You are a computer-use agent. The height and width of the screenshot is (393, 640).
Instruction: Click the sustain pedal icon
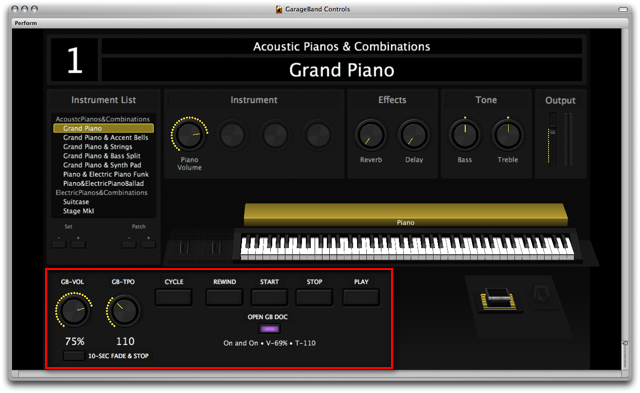pyautogui.click(x=498, y=300)
